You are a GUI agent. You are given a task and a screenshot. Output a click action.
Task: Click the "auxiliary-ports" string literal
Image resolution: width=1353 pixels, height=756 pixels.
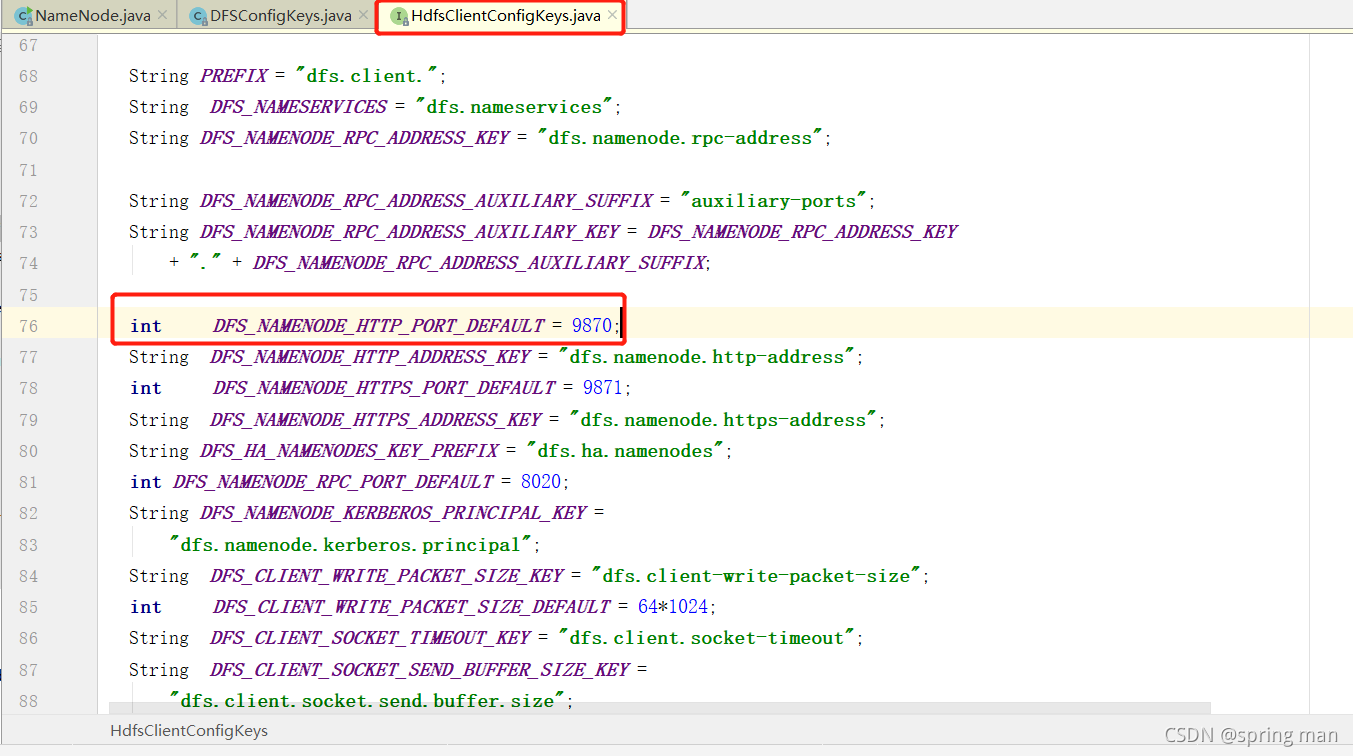click(772, 201)
